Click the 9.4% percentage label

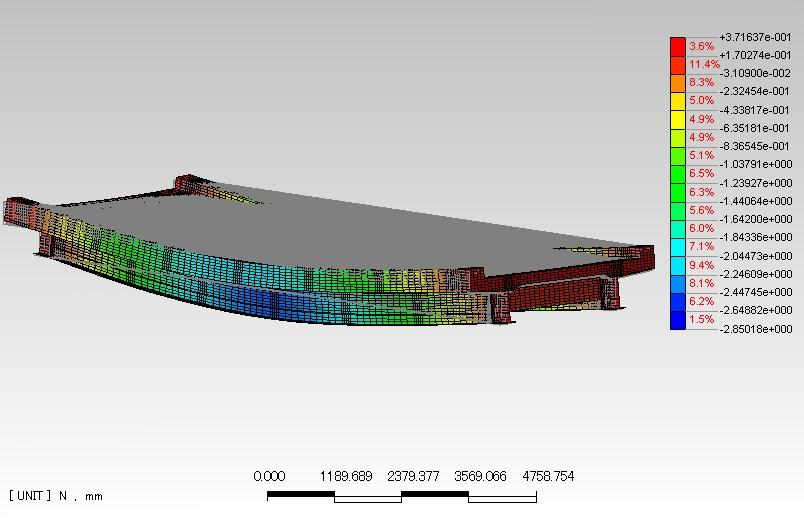tap(701, 265)
